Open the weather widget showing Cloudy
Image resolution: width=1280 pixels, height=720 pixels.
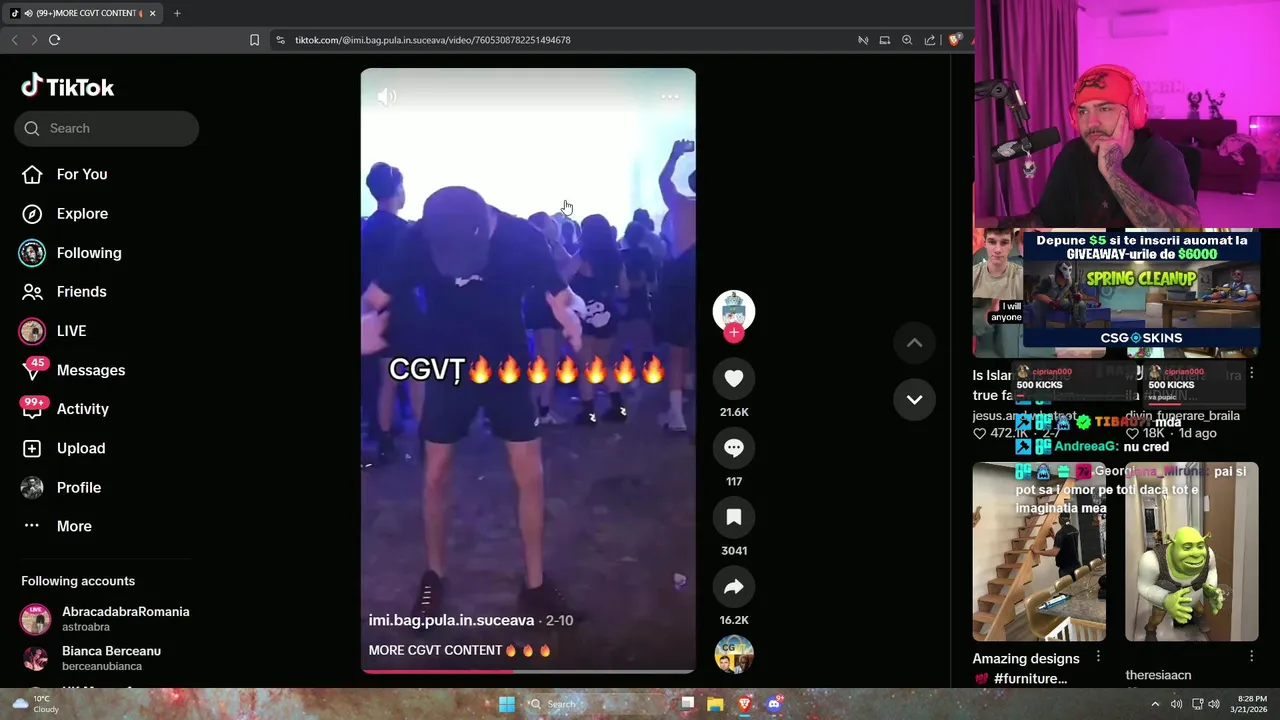pos(34,704)
